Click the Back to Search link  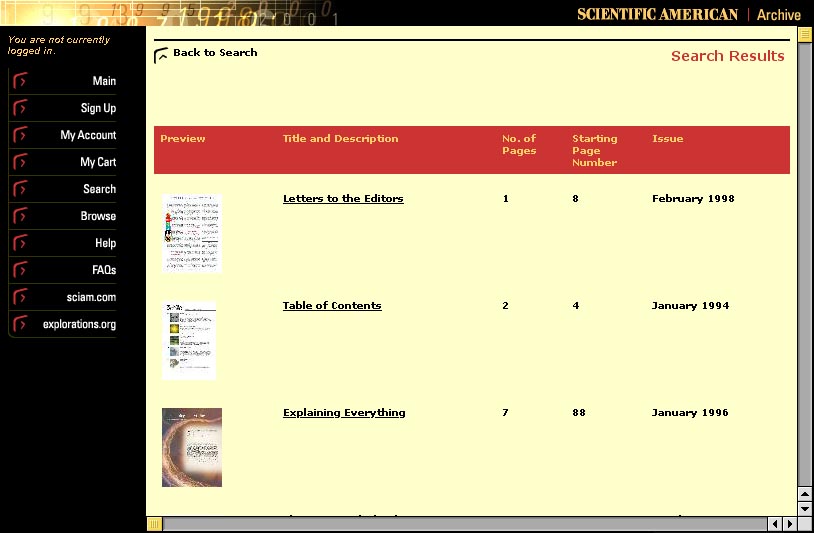(x=215, y=52)
